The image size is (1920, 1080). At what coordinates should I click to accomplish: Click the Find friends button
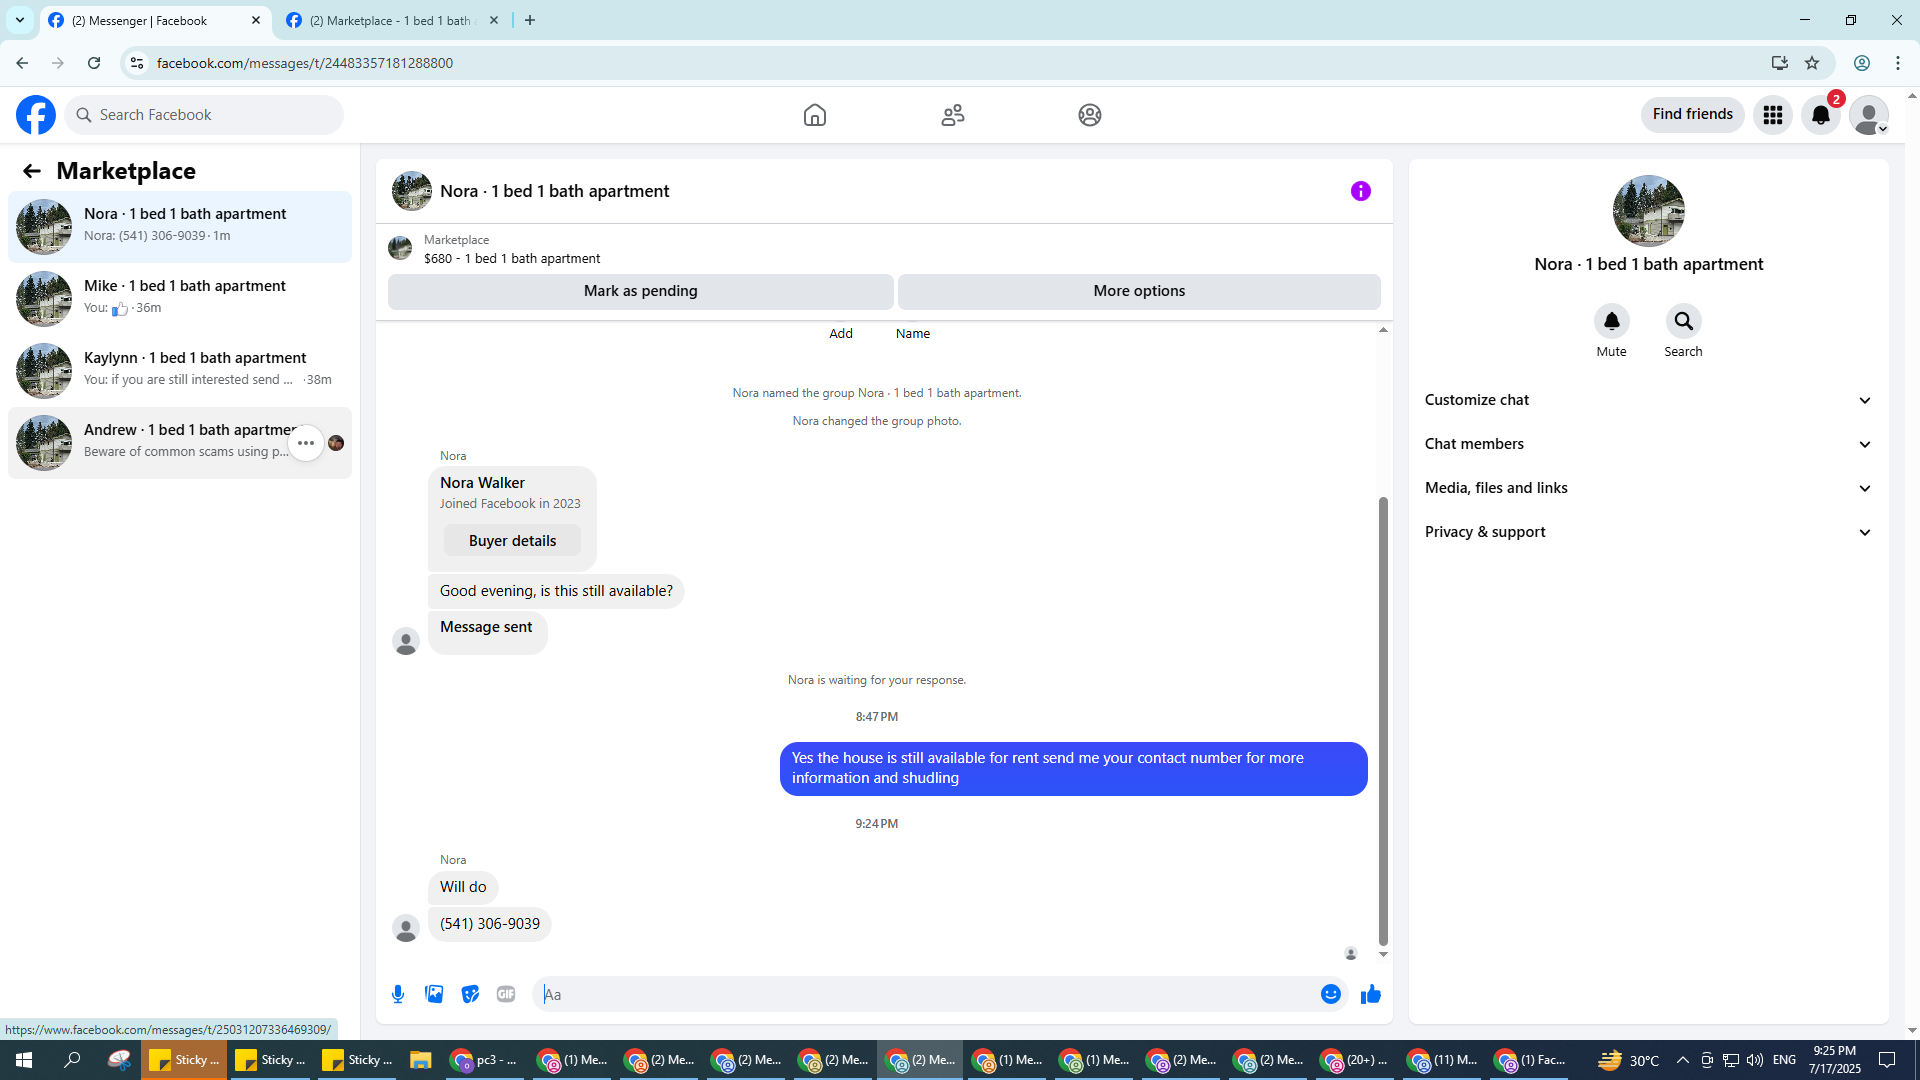click(x=1692, y=115)
